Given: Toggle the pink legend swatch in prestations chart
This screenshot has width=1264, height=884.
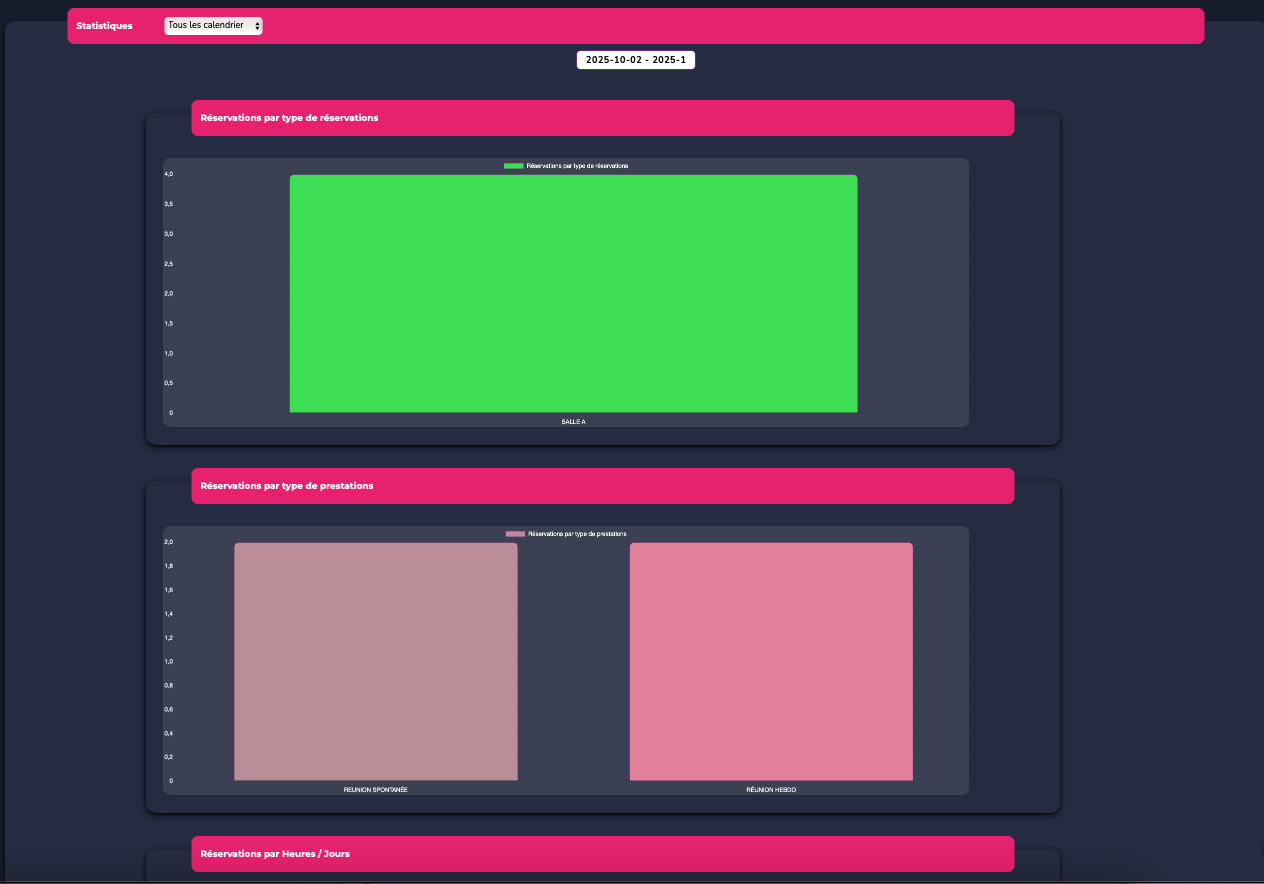Looking at the screenshot, I should [515, 534].
